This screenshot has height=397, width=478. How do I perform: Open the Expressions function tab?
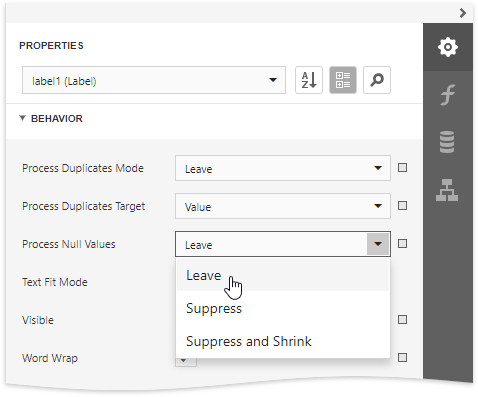click(448, 95)
